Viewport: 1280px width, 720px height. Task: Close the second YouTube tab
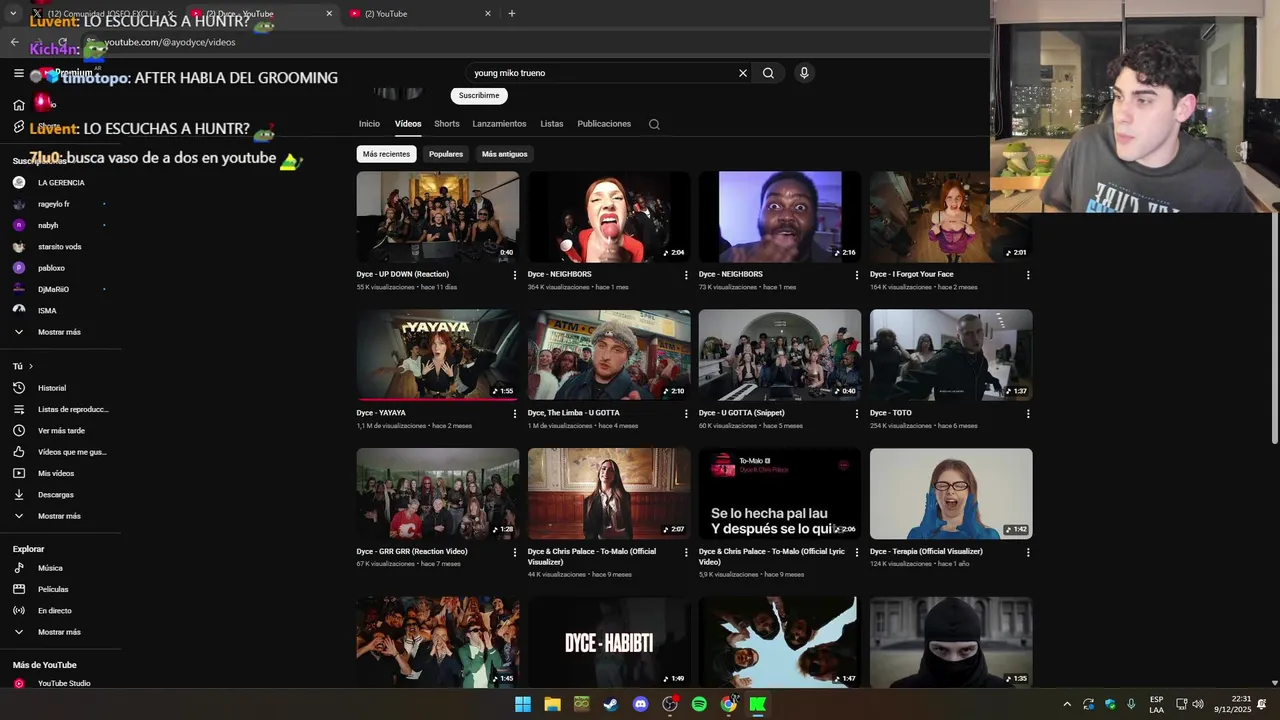[x=488, y=14]
